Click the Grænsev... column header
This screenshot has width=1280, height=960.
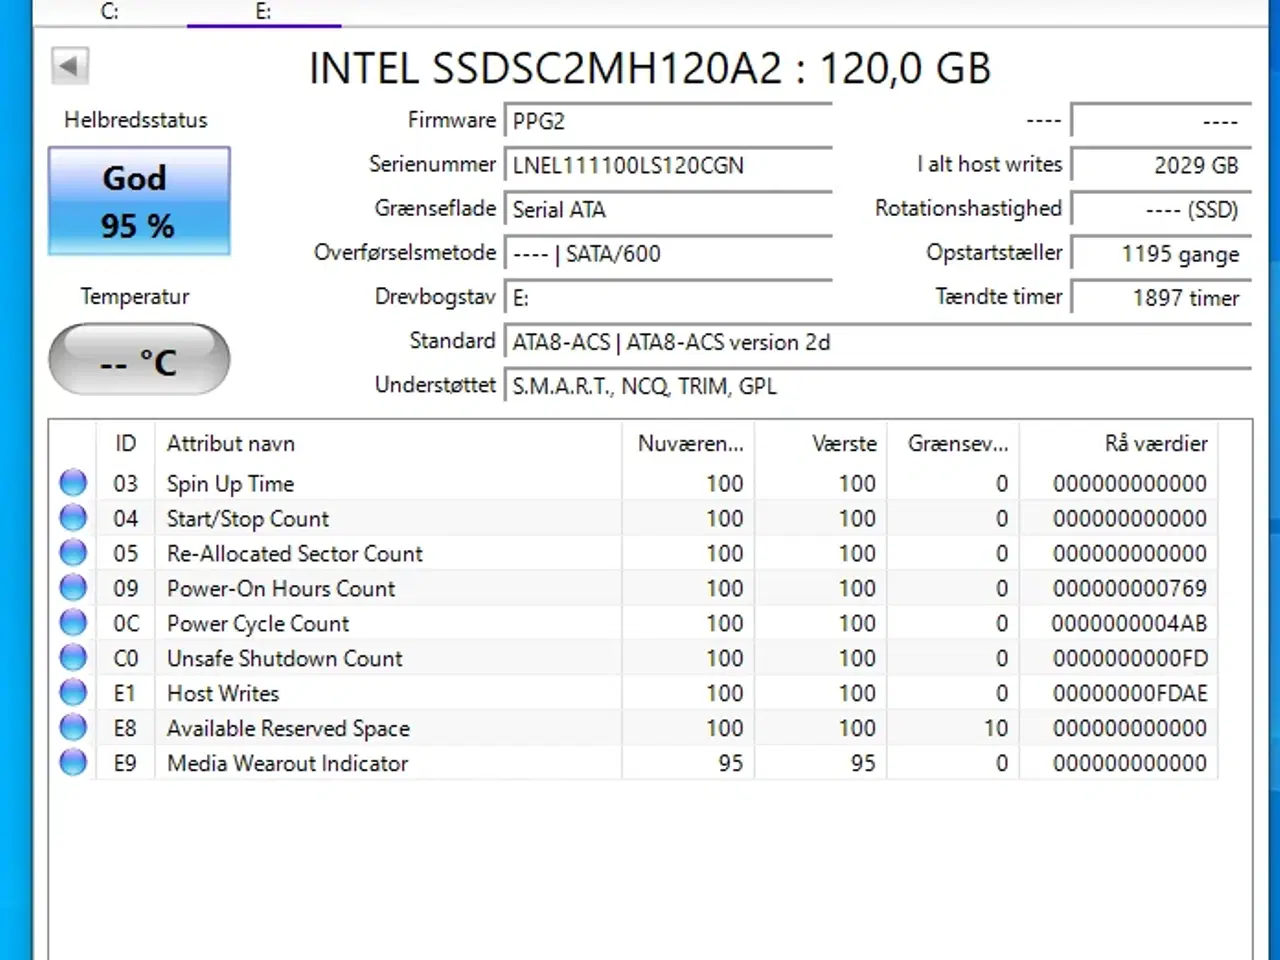coord(953,443)
